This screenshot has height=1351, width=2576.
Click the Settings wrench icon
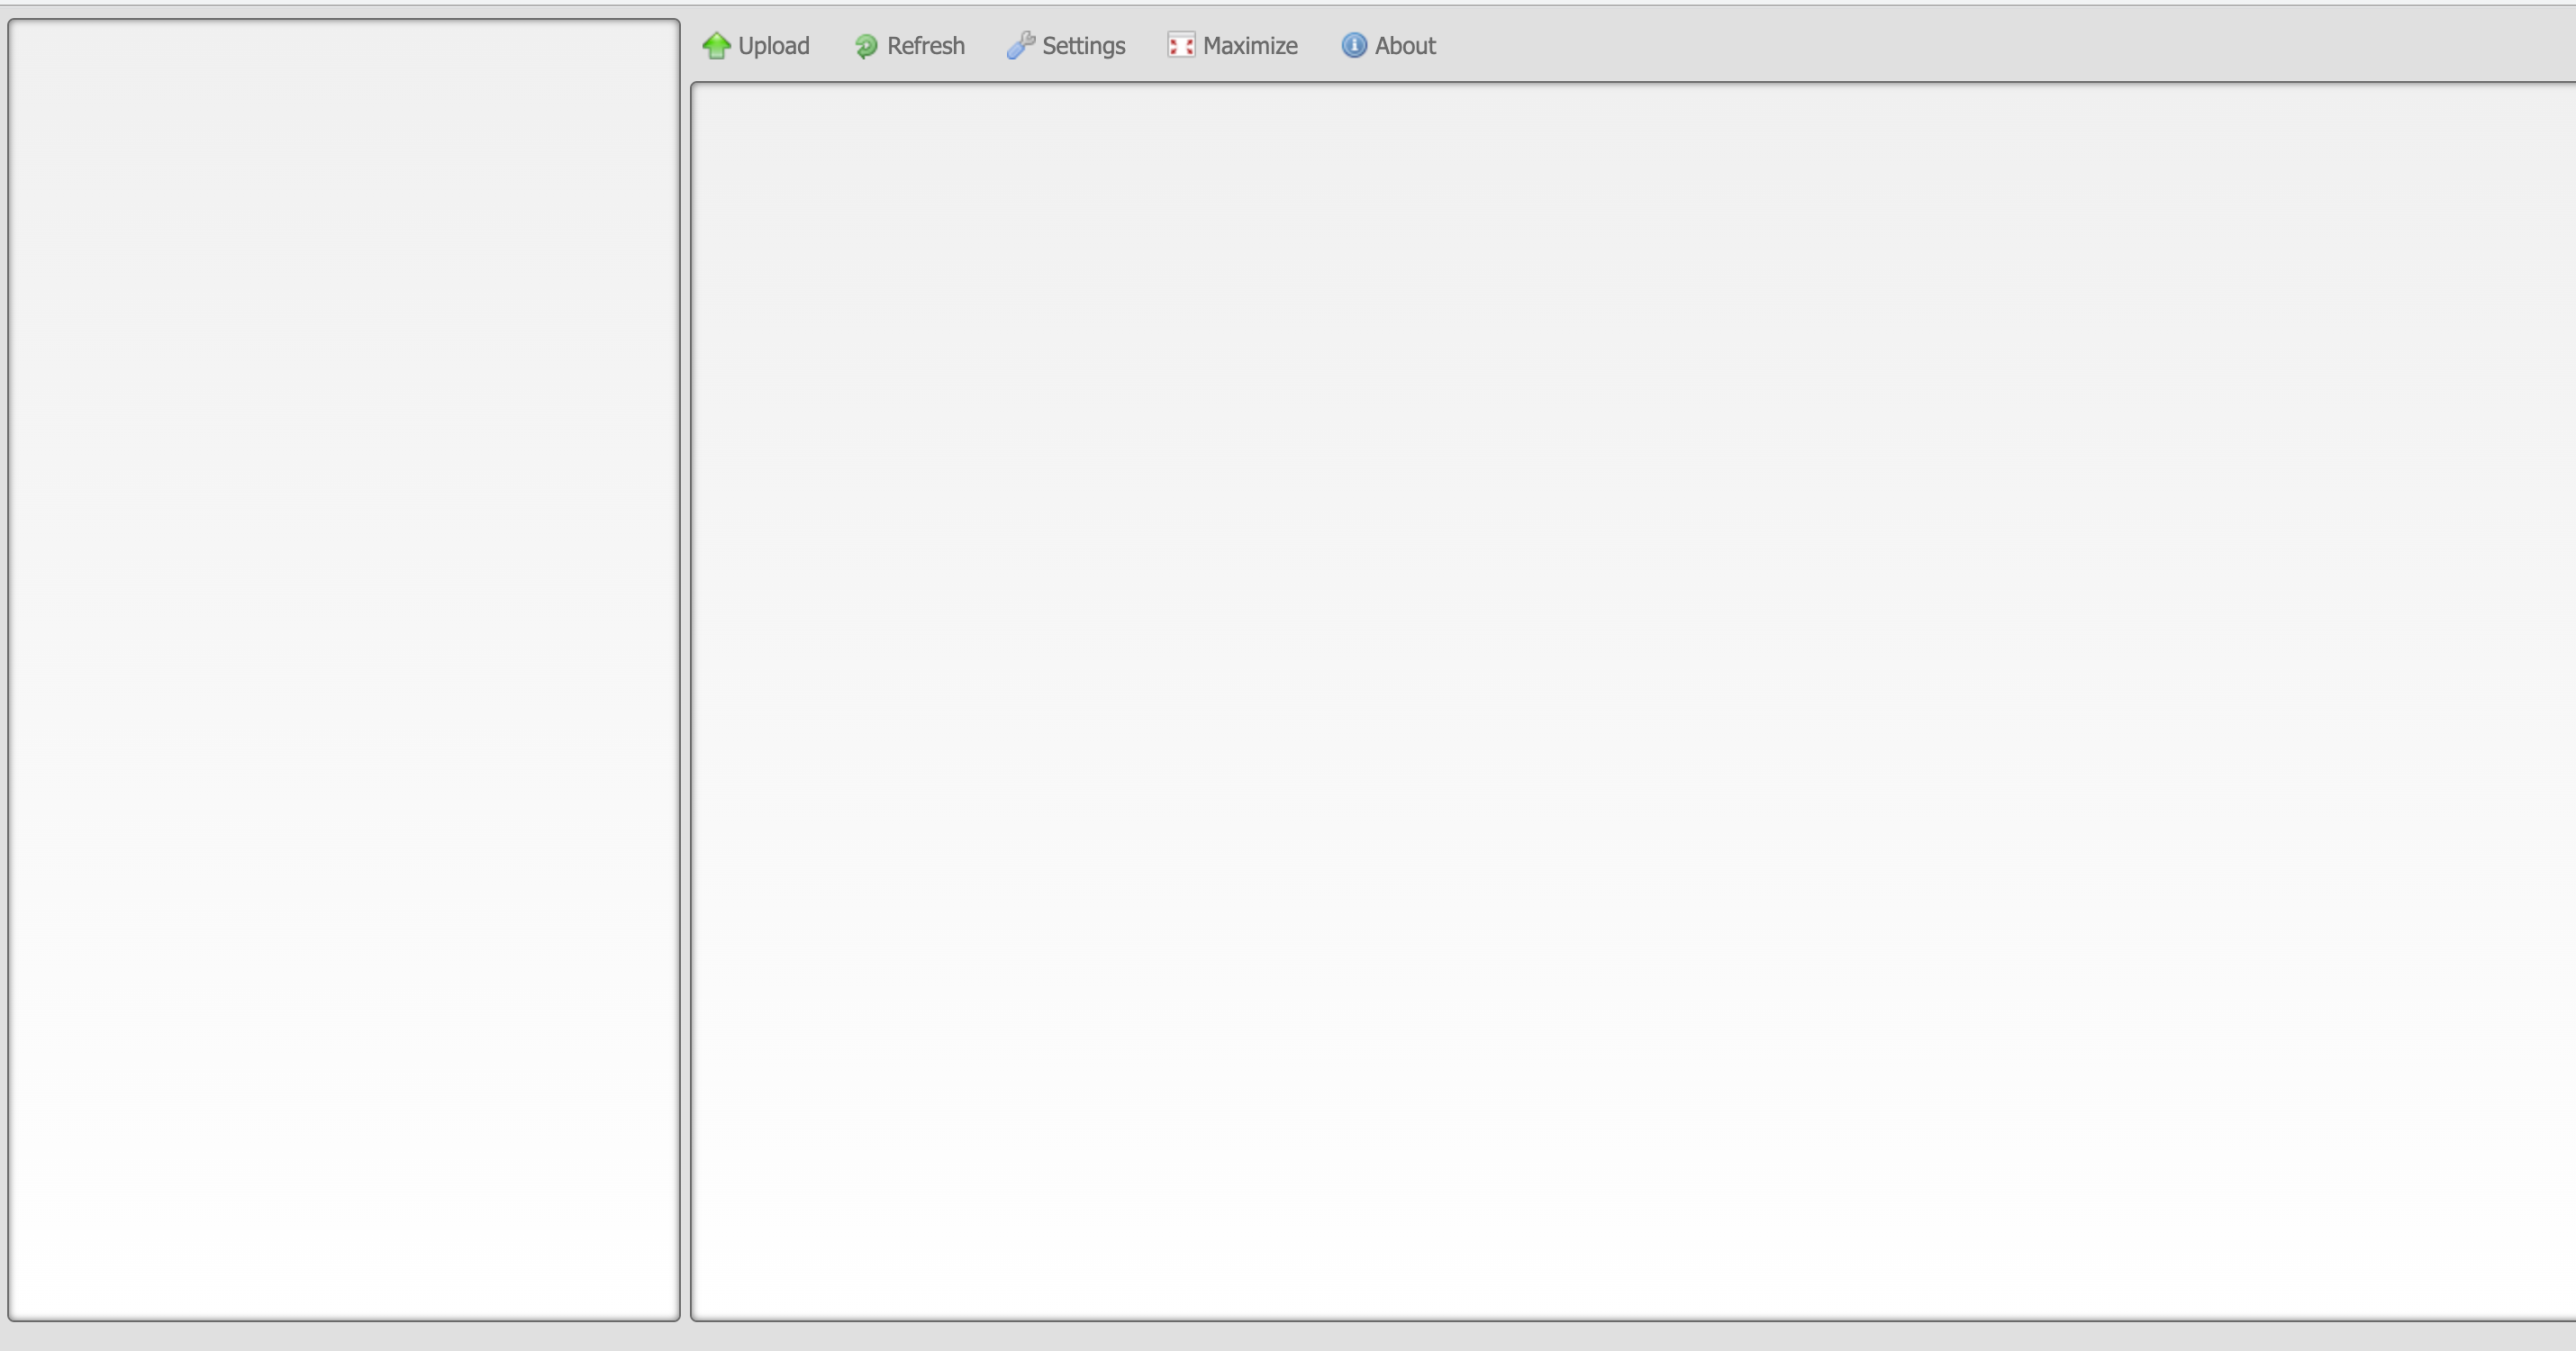[x=1020, y=46]
